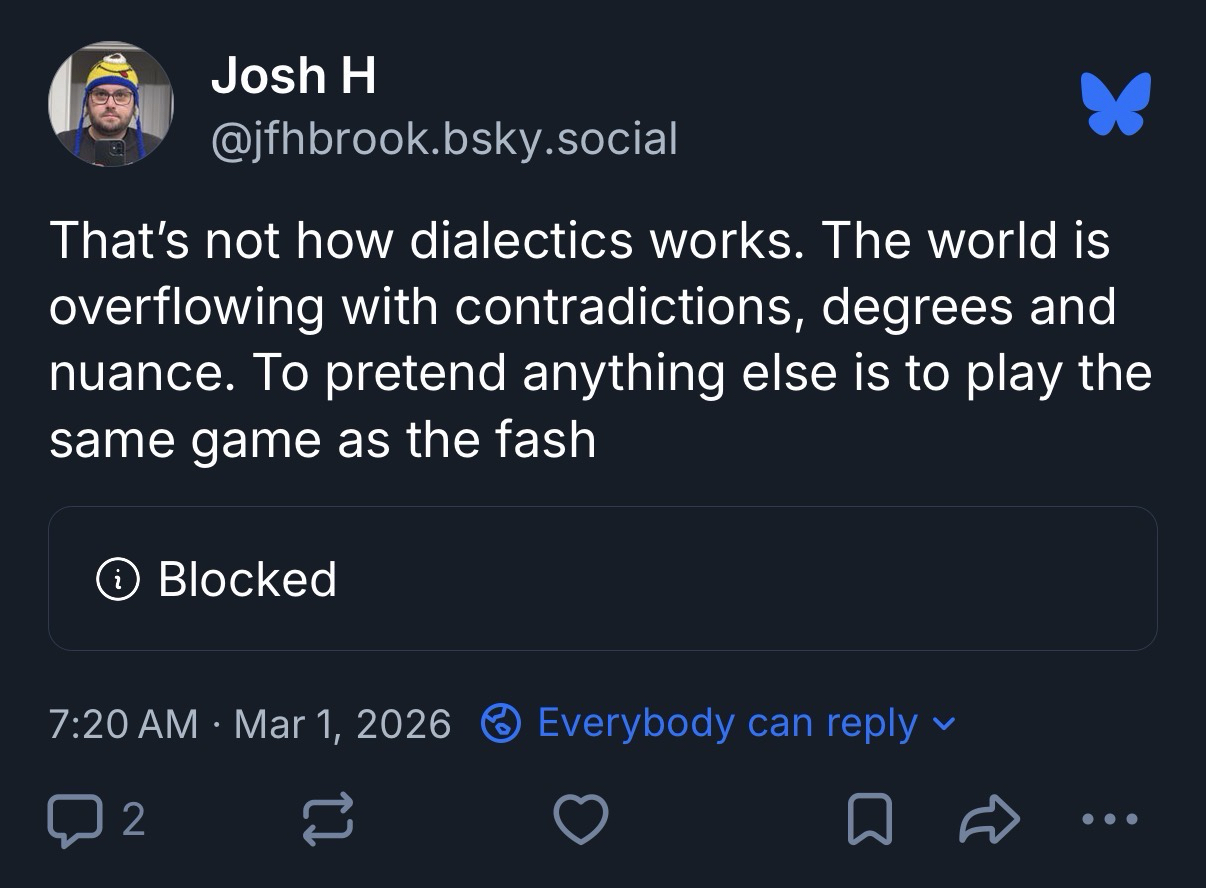Open the reply speech bubble icon
1206x888 pixels.
(75, 820)
